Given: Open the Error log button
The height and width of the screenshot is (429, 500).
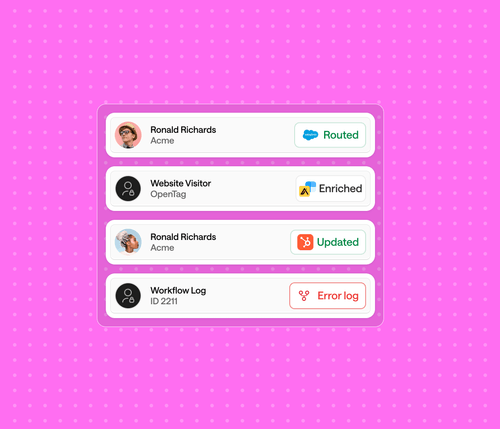Looking at the screenshot, I should coord(328,296).
